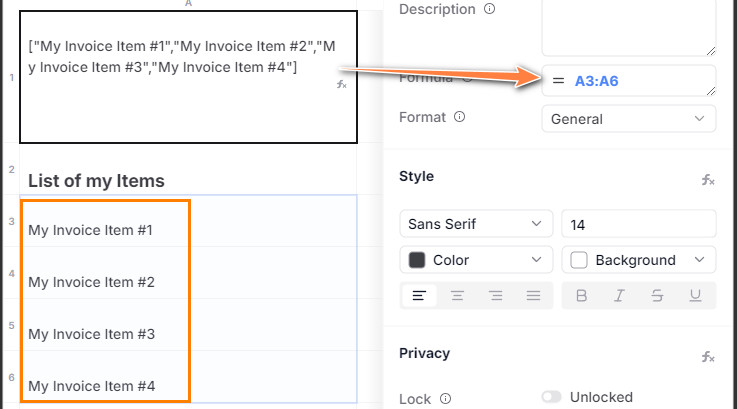Image resolution: width=737 pixels, height=409 pixels.
Task: Select cell A1 with the items array
Action: 188,77
